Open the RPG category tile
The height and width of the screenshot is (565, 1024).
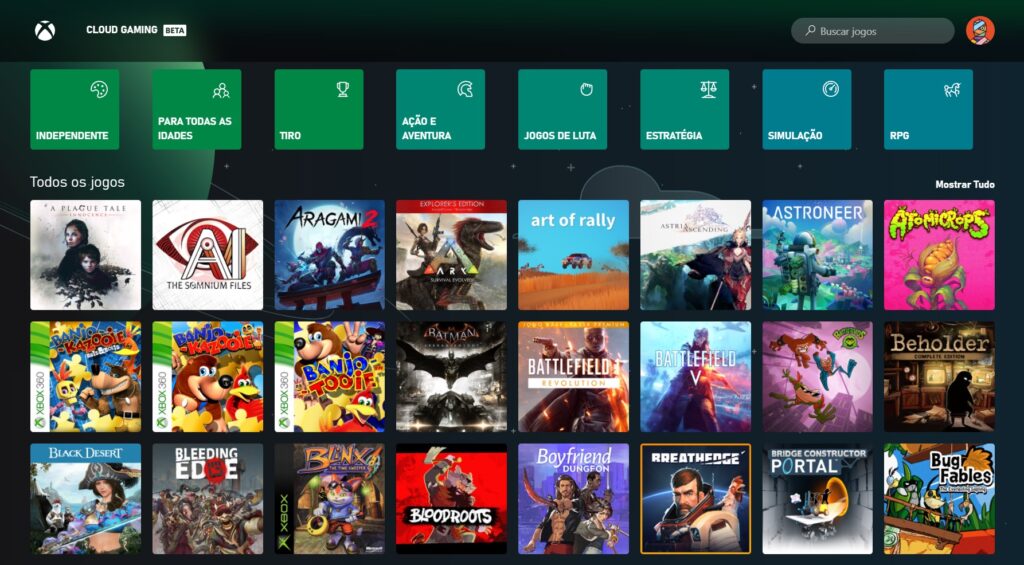(x=928, y=109)
